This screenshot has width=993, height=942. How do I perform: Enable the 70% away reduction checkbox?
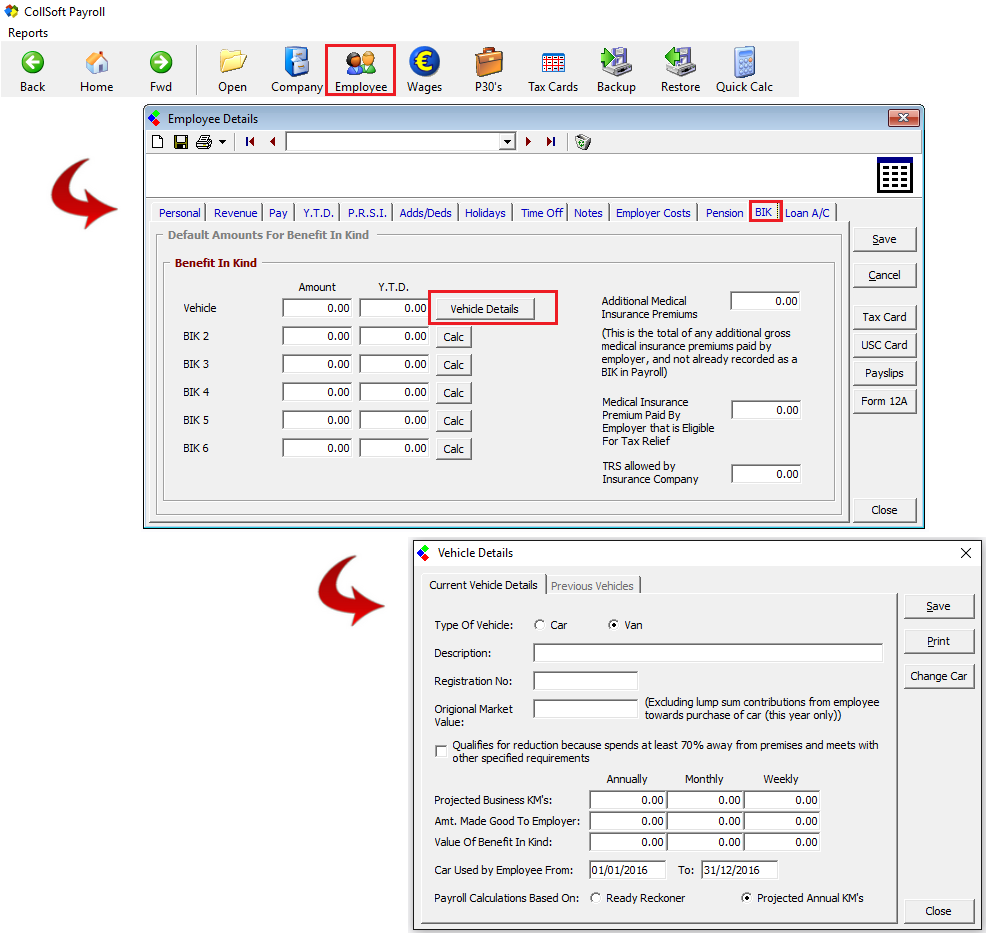(x=441, y=751)
